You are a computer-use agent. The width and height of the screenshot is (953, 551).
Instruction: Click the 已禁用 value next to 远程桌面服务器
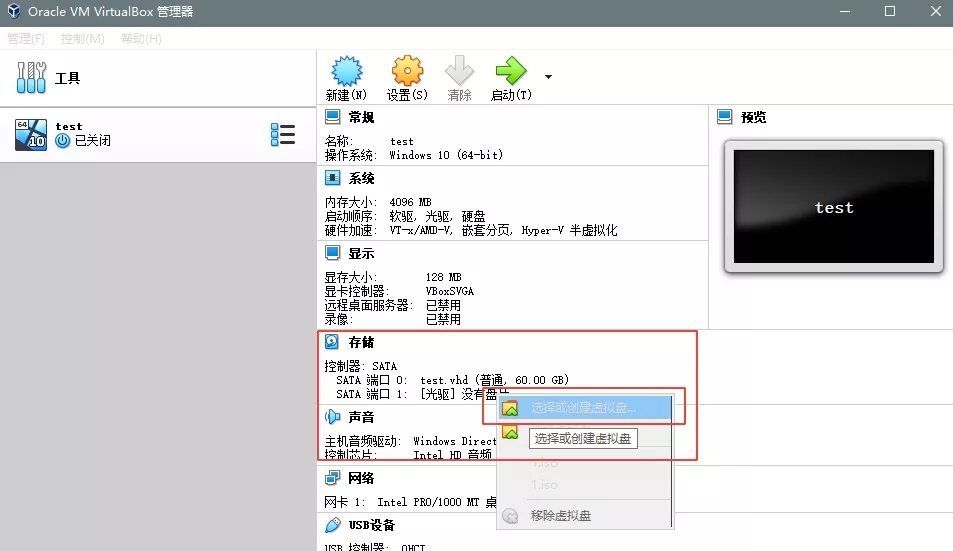(x=443, y=305)
